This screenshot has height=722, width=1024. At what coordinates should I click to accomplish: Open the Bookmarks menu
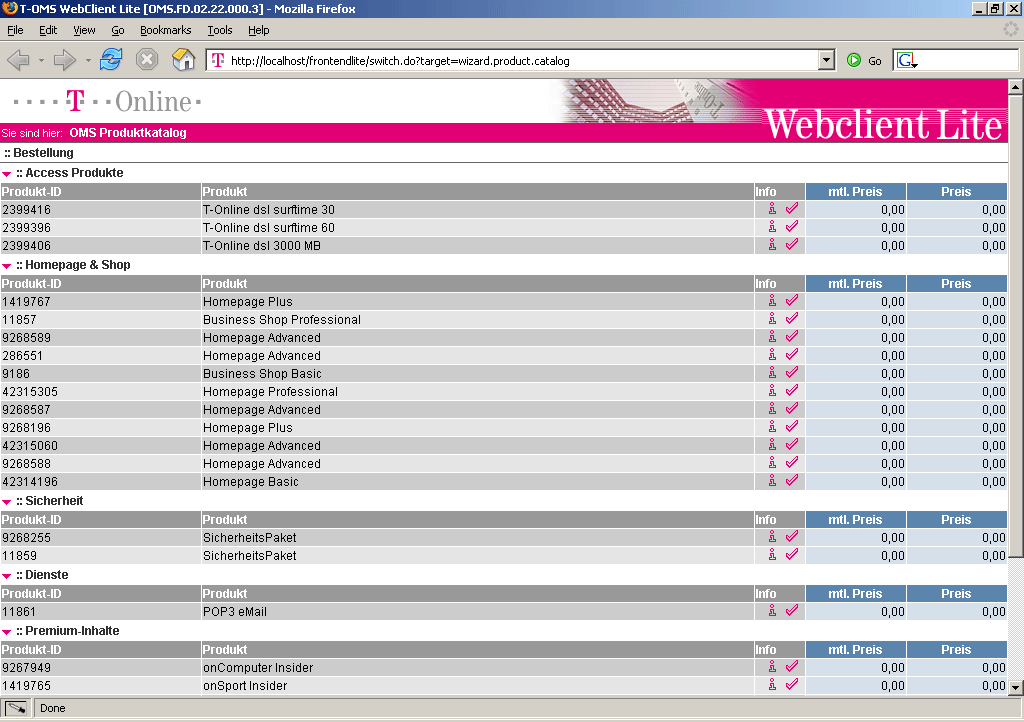point(165,31)
